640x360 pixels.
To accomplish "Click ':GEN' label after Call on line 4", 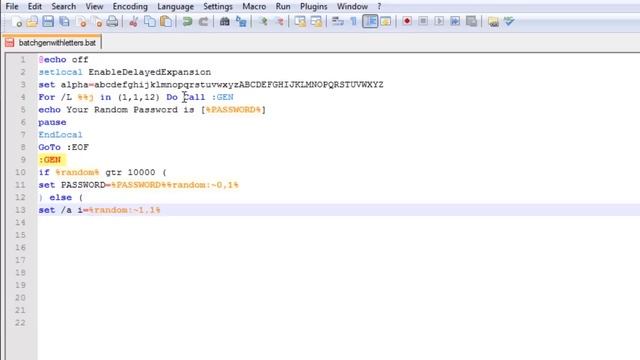I will click(222, 97).
